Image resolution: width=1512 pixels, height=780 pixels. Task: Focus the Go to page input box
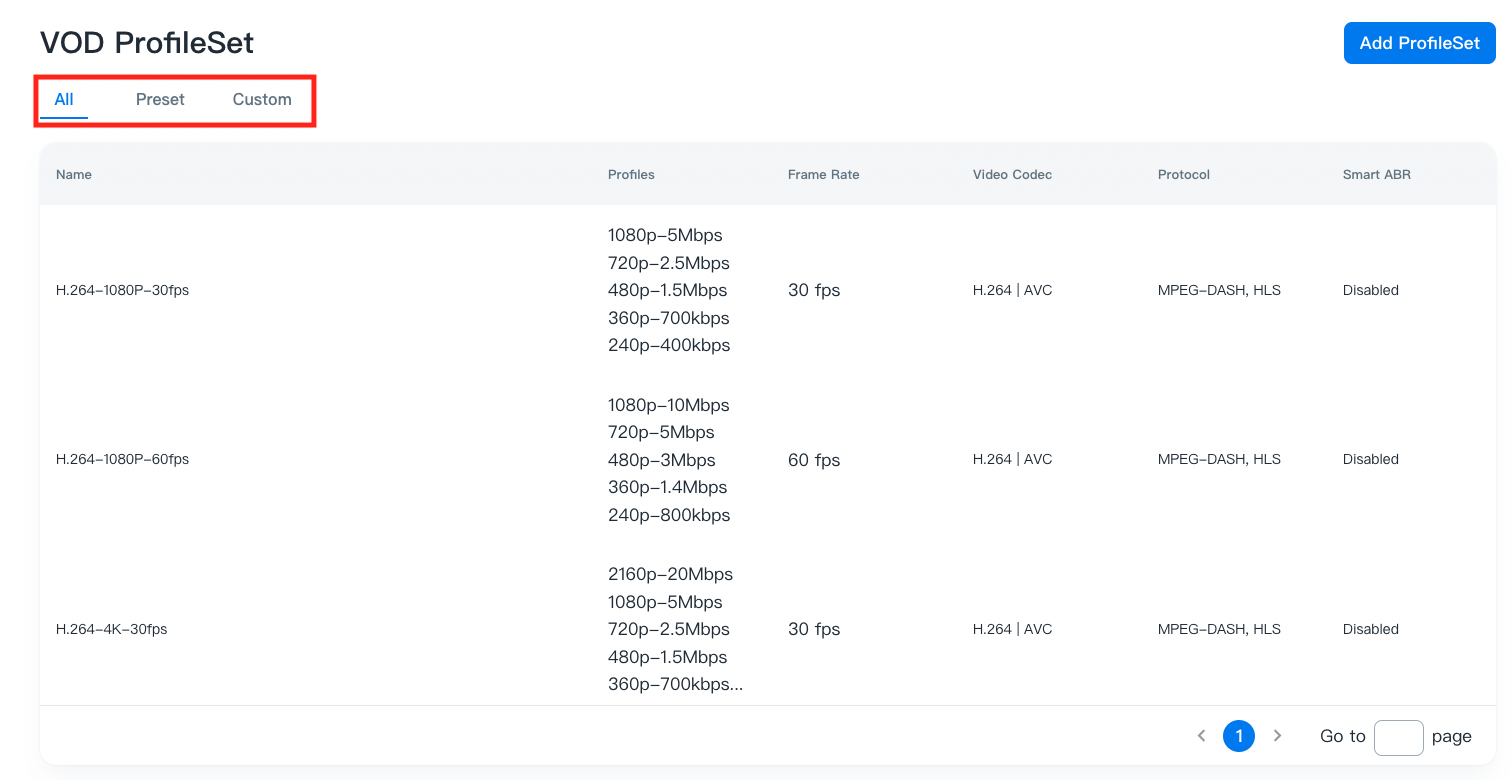1398,737
